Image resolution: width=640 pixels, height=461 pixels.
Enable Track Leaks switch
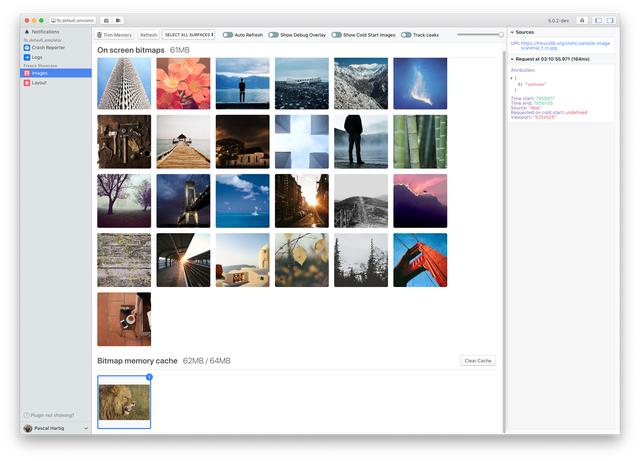(406, 35)
